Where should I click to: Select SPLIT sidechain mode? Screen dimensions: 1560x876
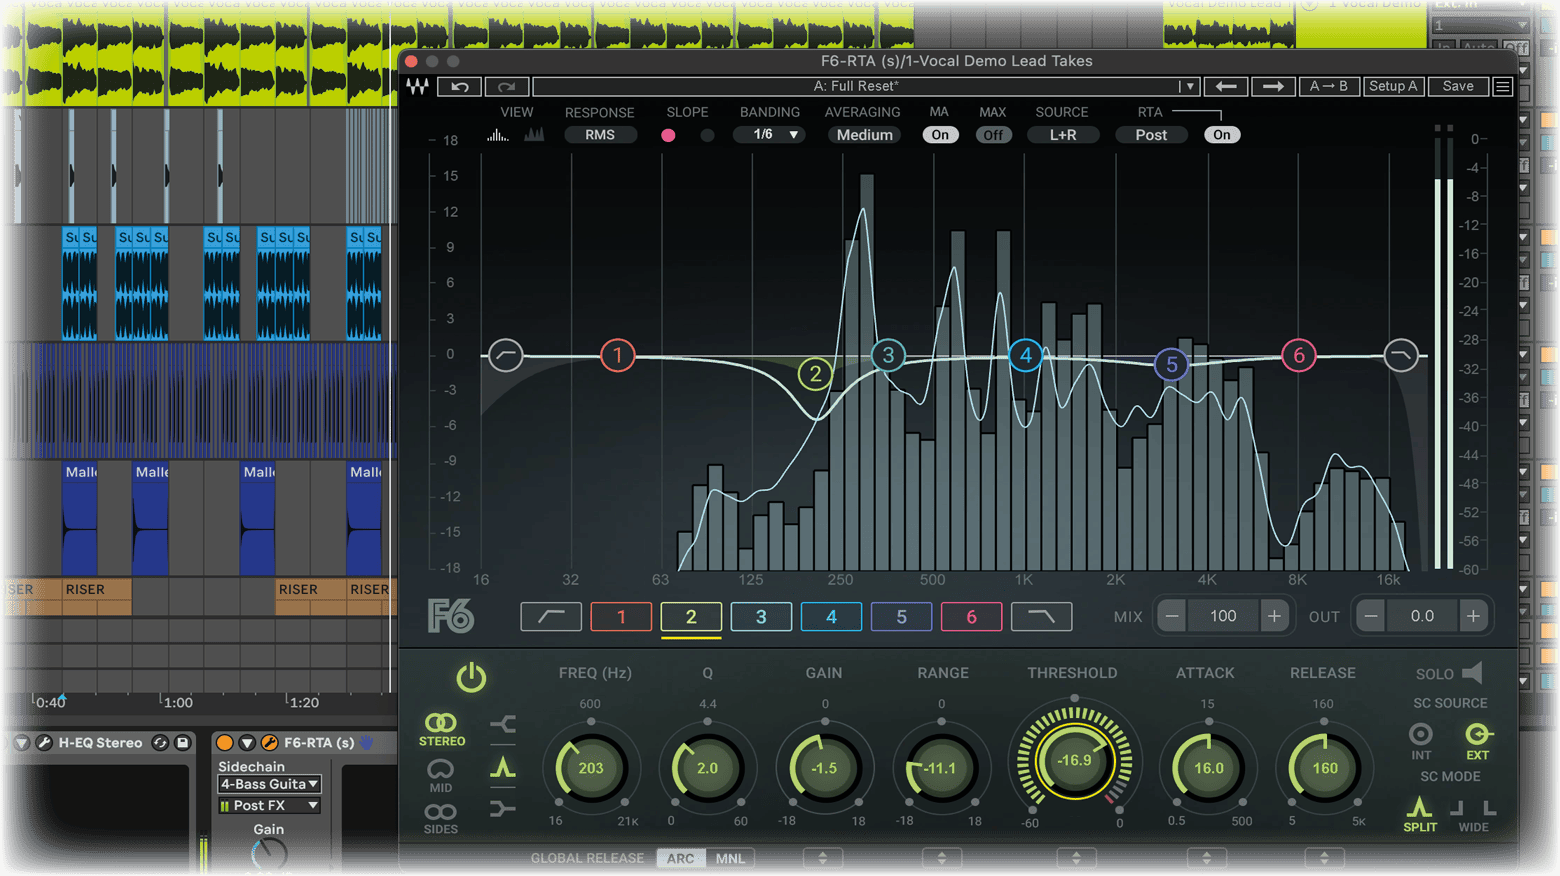1419,814
